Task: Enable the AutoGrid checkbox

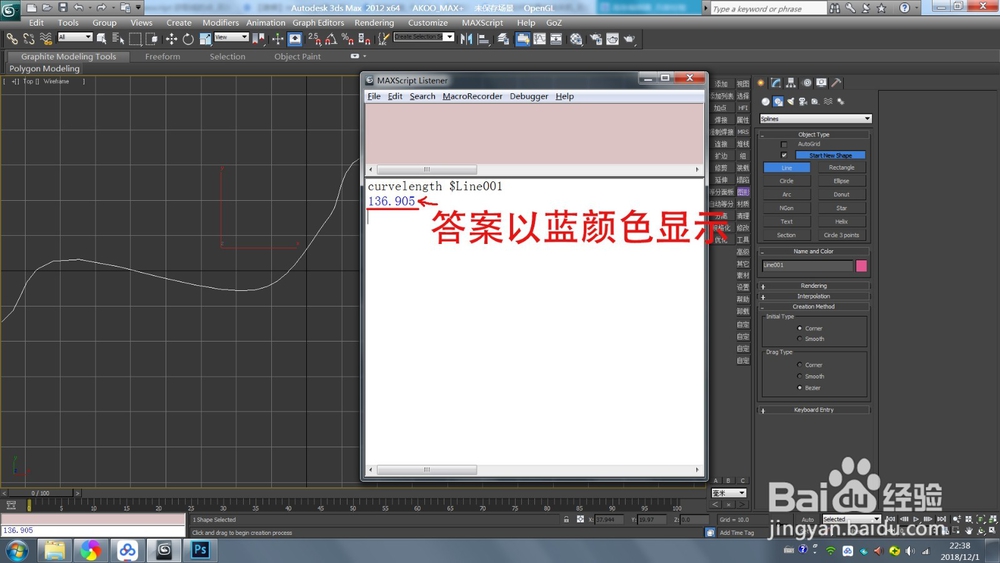Action: (x=784, y=145)
